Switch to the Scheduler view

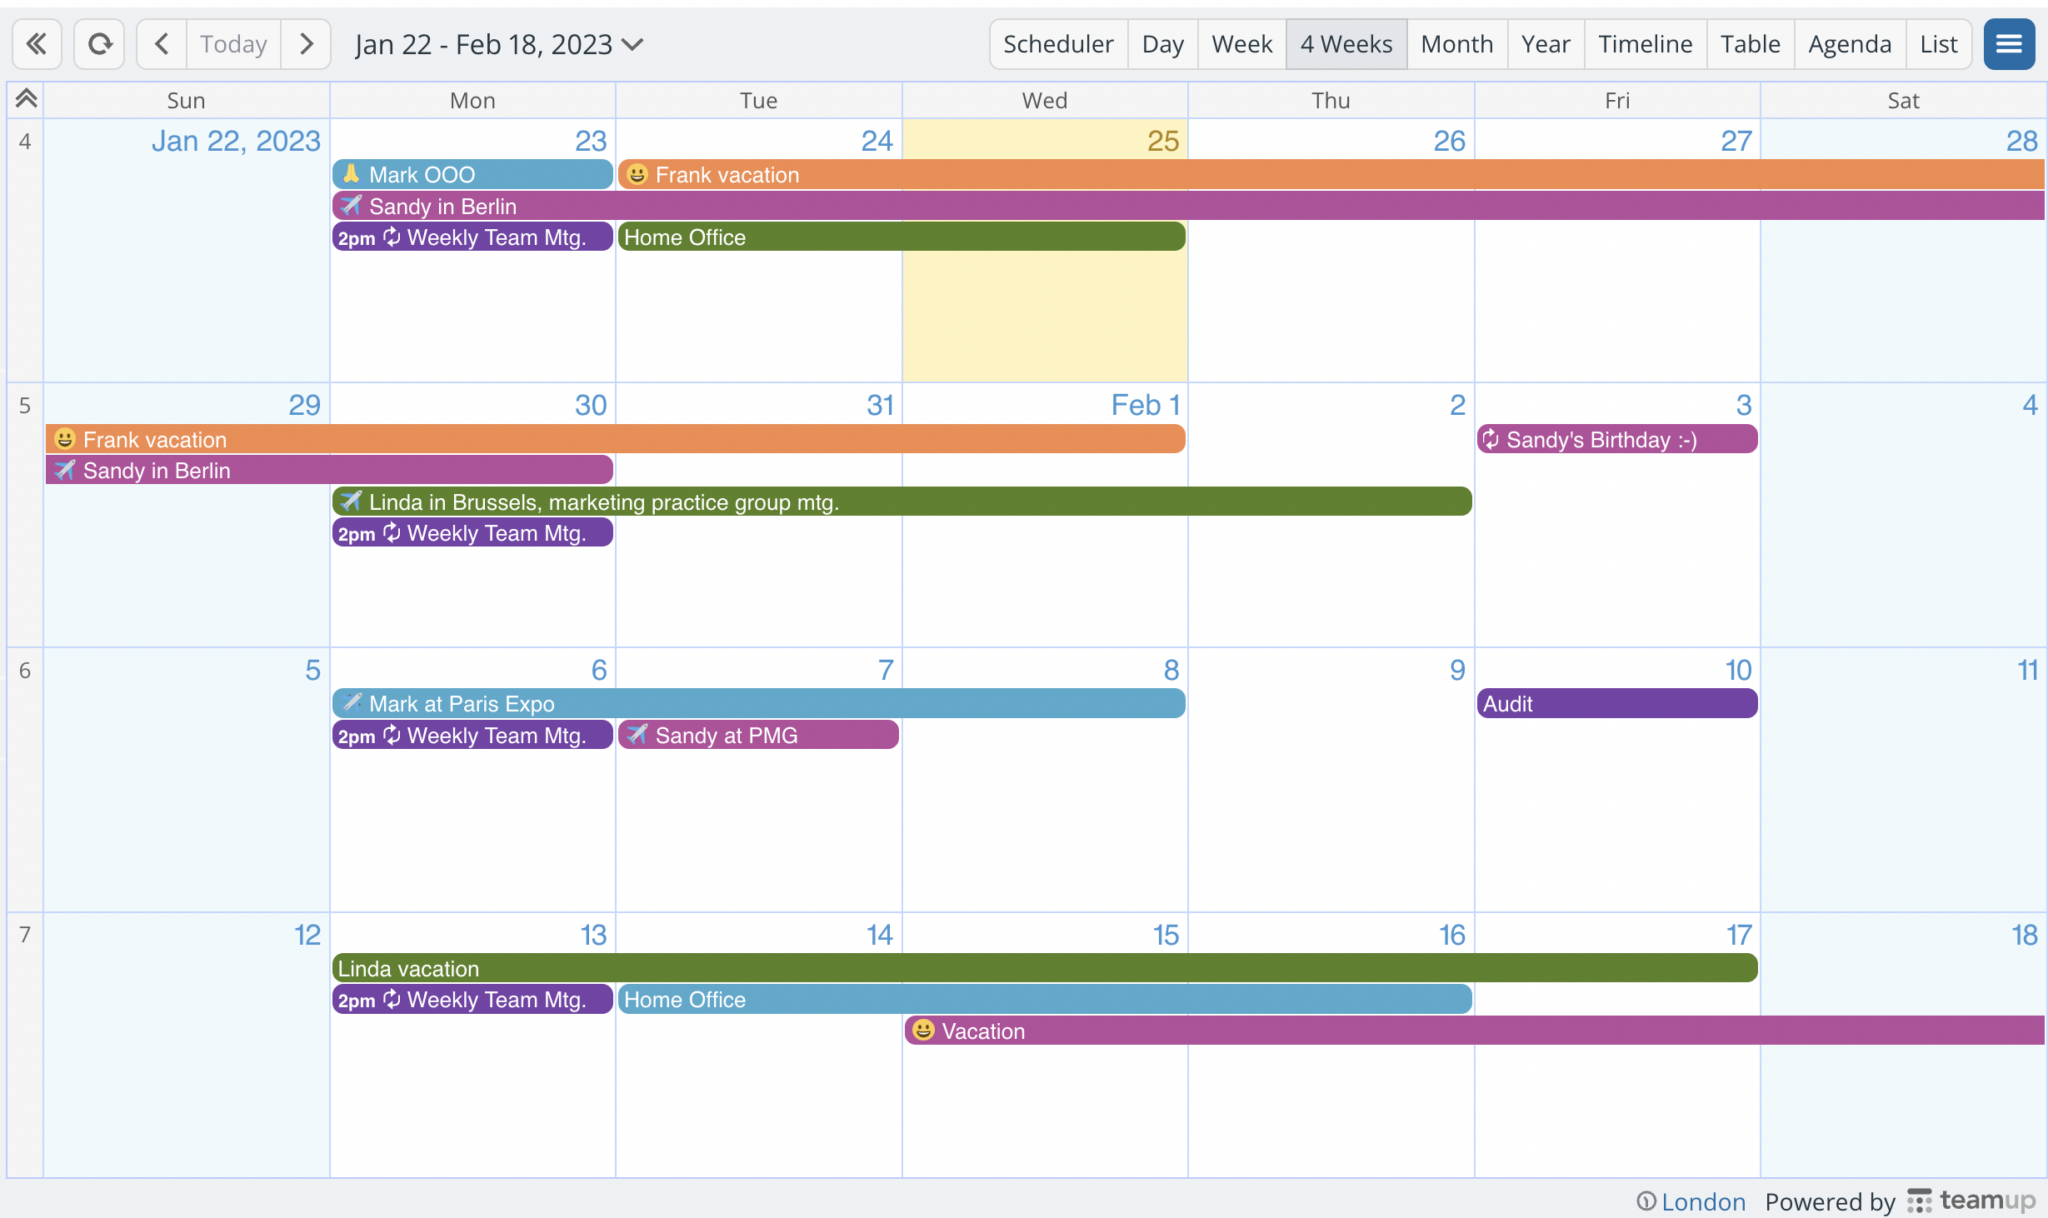point(1057,44)
